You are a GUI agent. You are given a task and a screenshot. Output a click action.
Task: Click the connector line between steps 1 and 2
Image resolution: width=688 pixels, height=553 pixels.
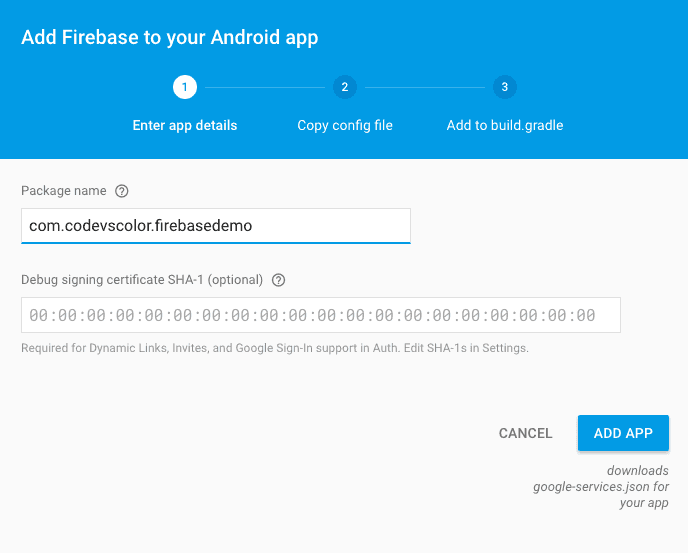(x=264, y=87)
